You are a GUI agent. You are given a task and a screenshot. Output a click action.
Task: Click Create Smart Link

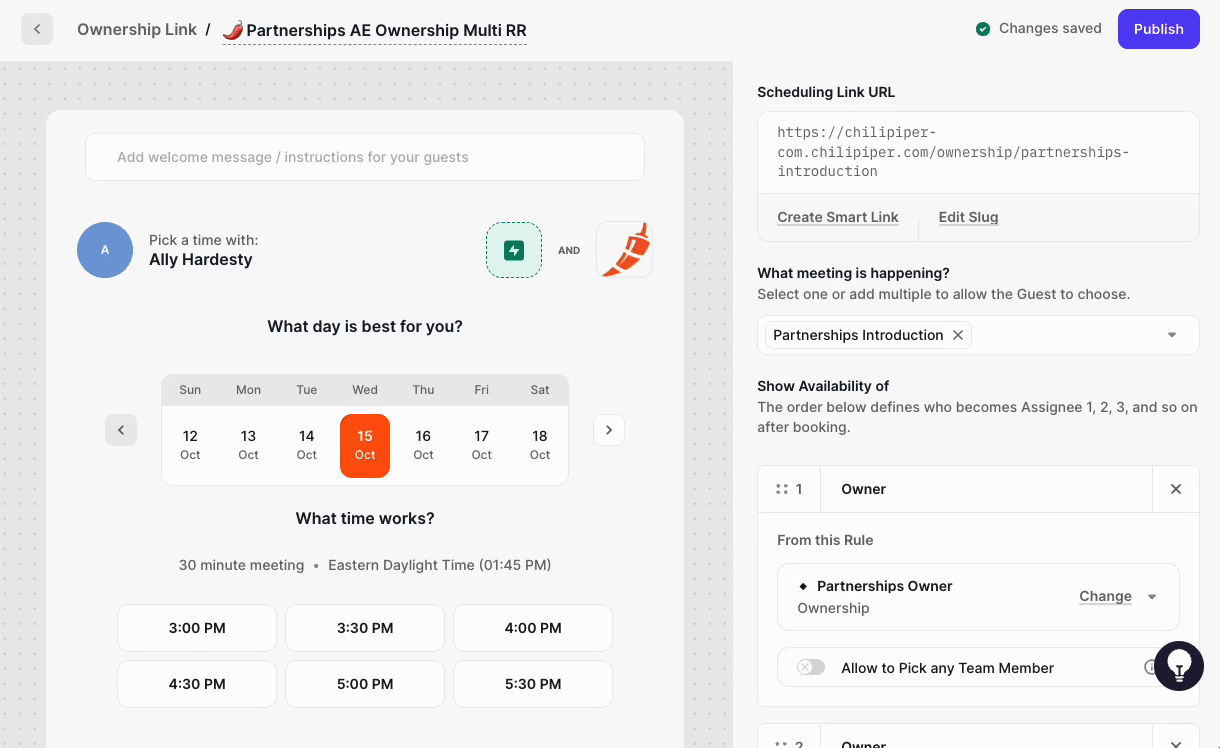pyautogui.click(x=838, y=217)
